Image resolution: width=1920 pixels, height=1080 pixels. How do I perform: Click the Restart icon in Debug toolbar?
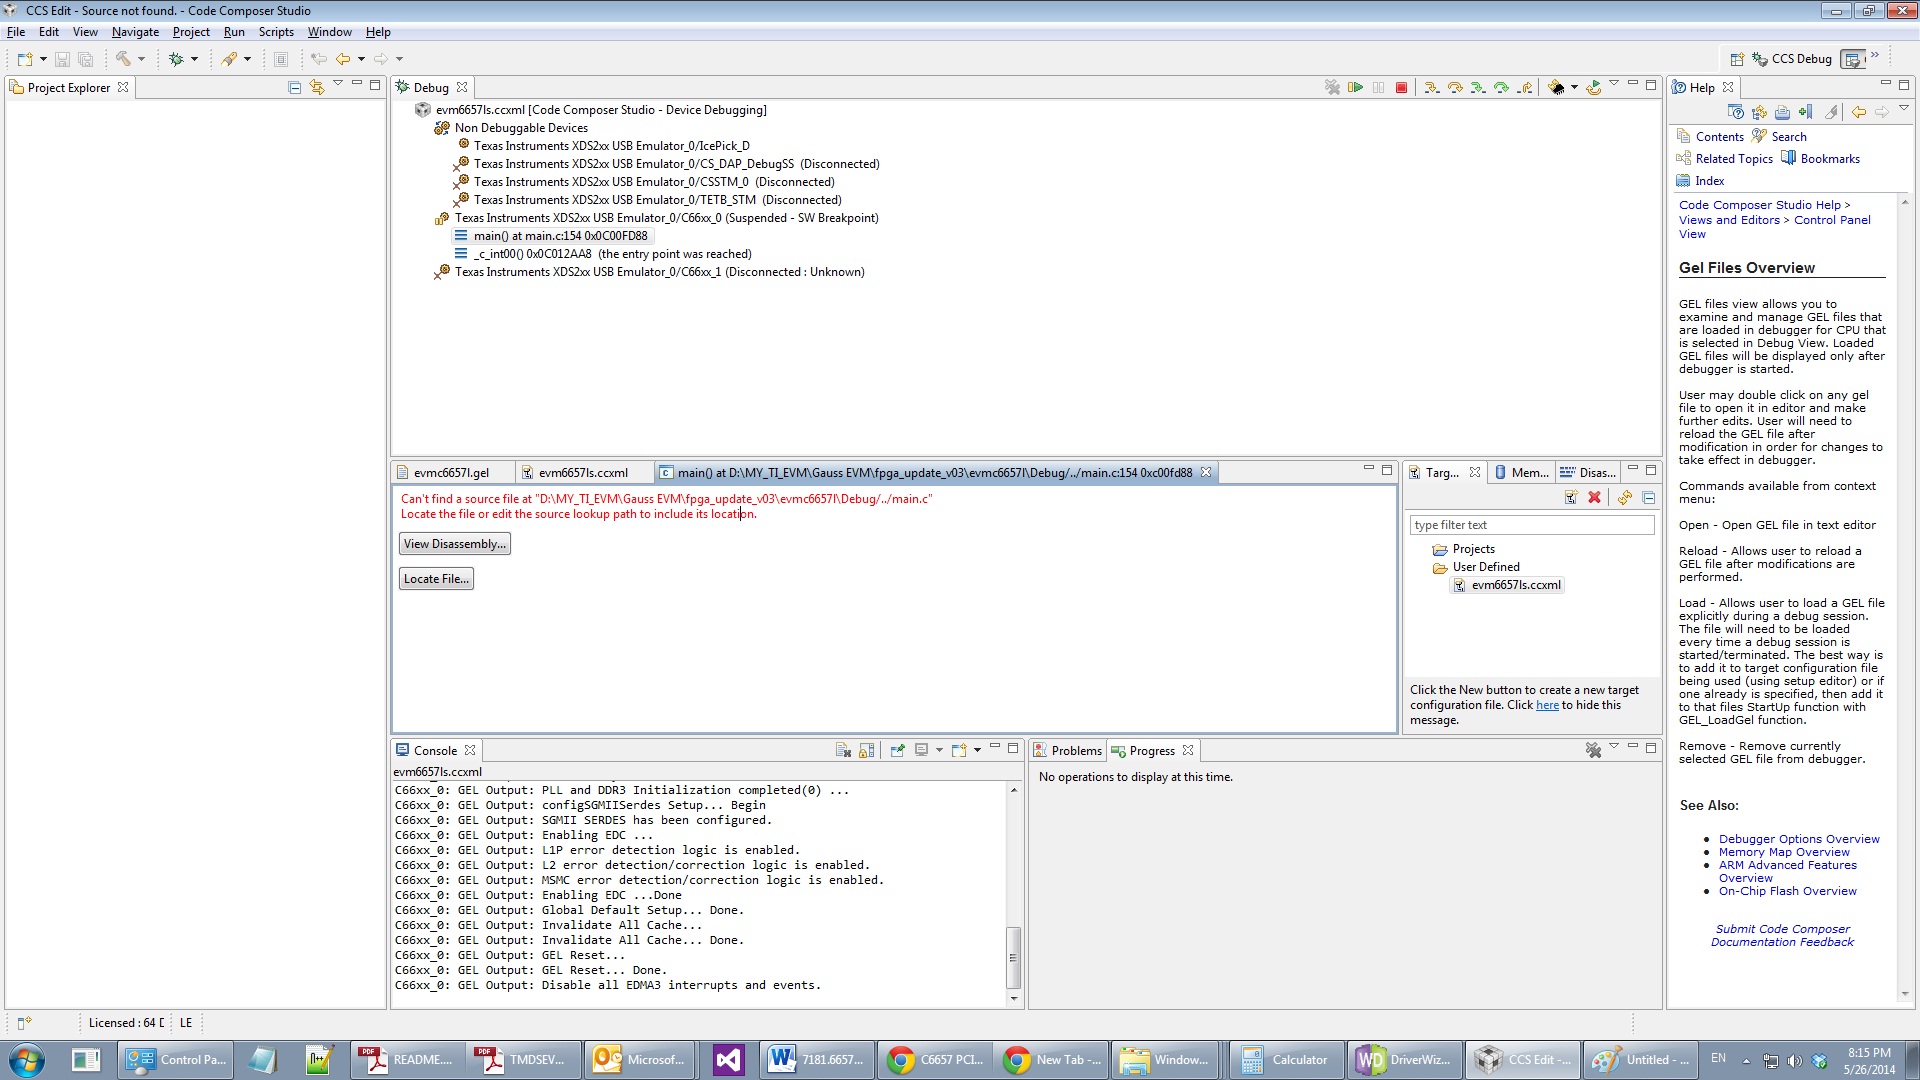point(1593,88)
